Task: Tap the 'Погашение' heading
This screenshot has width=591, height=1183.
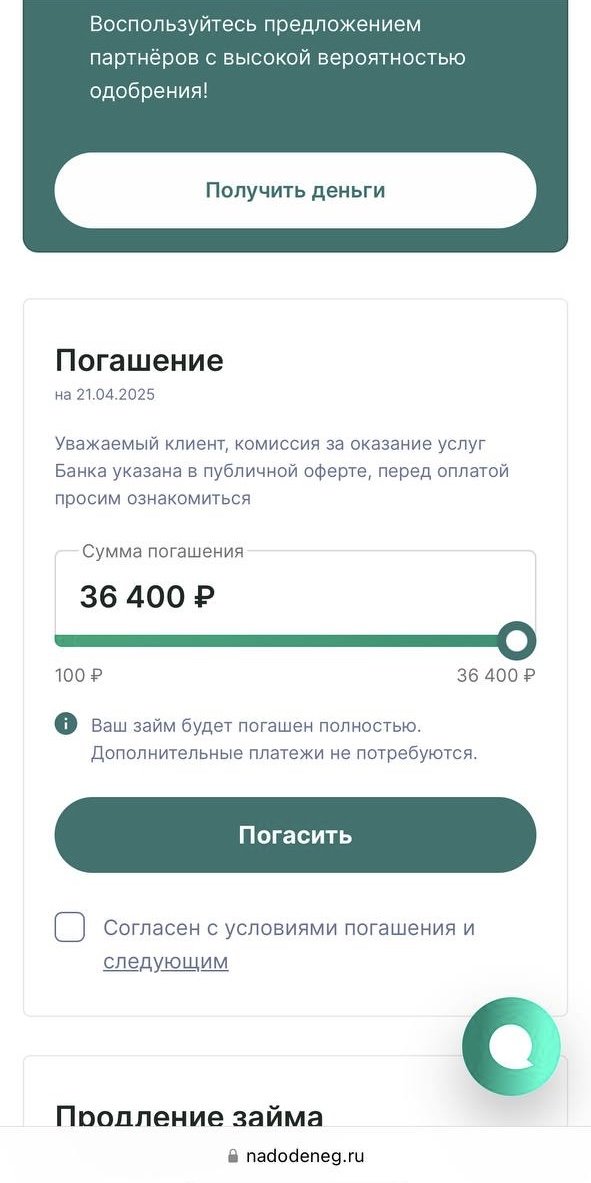Action: click(x=139, y=361)
